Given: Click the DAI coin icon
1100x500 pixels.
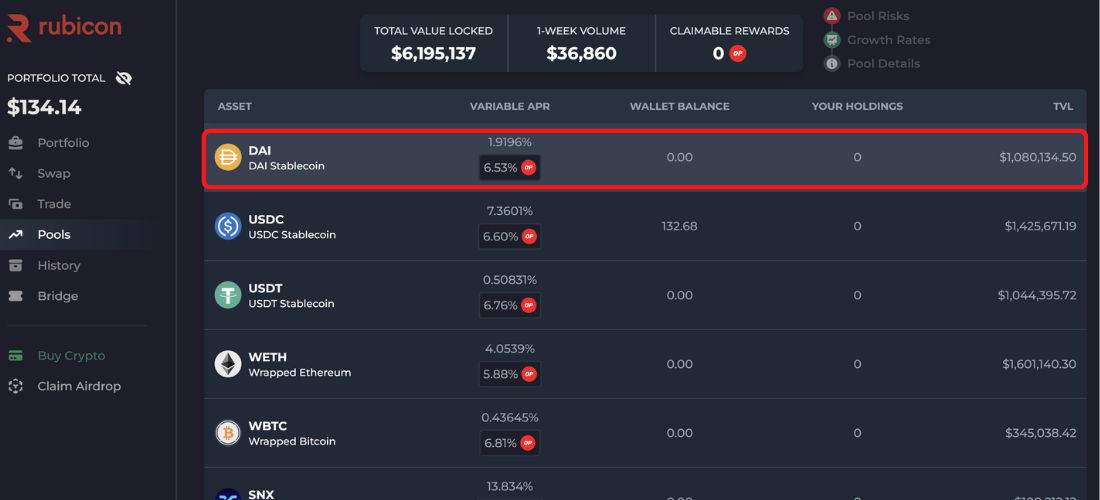Looking at the screenshot, I should tap(228, 157).
